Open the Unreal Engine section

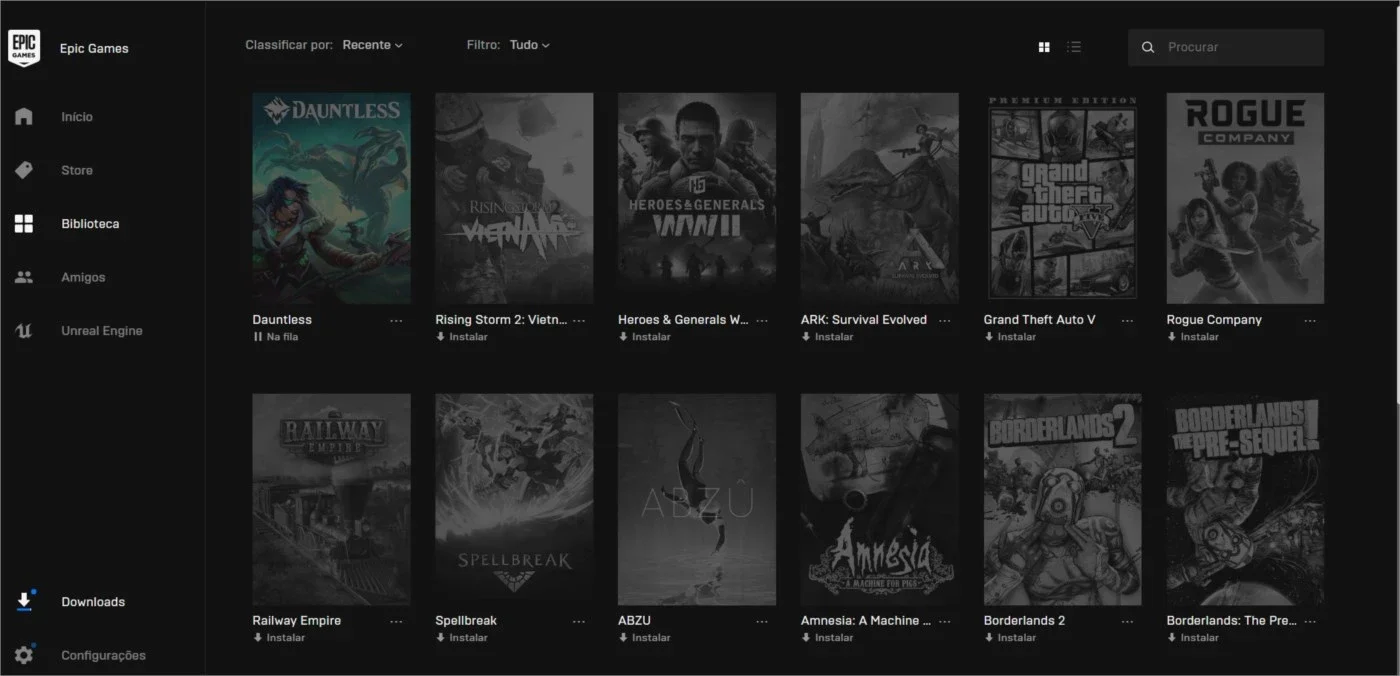pos(102,331)
